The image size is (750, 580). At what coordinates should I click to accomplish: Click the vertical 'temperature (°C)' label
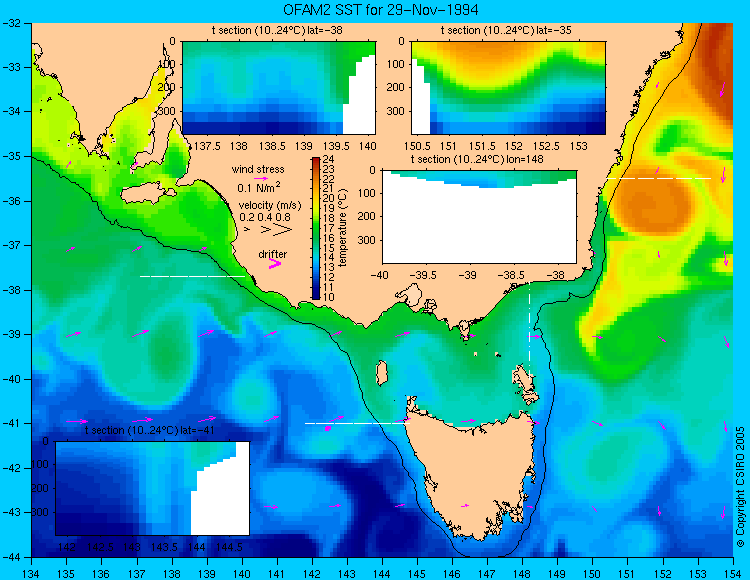click(x=342, y=228)
